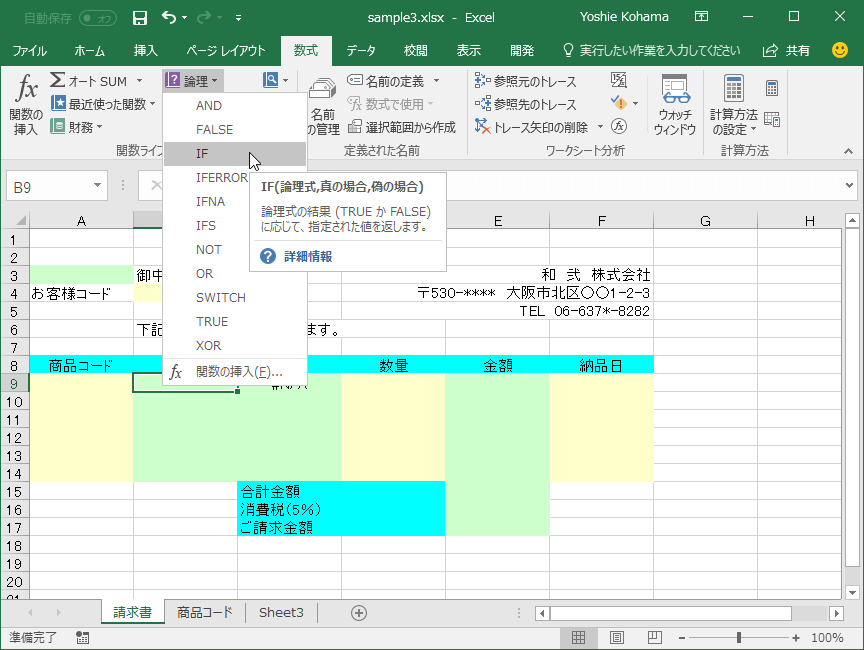
Task: Open the Financial (財務) functions icon
Action: point(57,126)
